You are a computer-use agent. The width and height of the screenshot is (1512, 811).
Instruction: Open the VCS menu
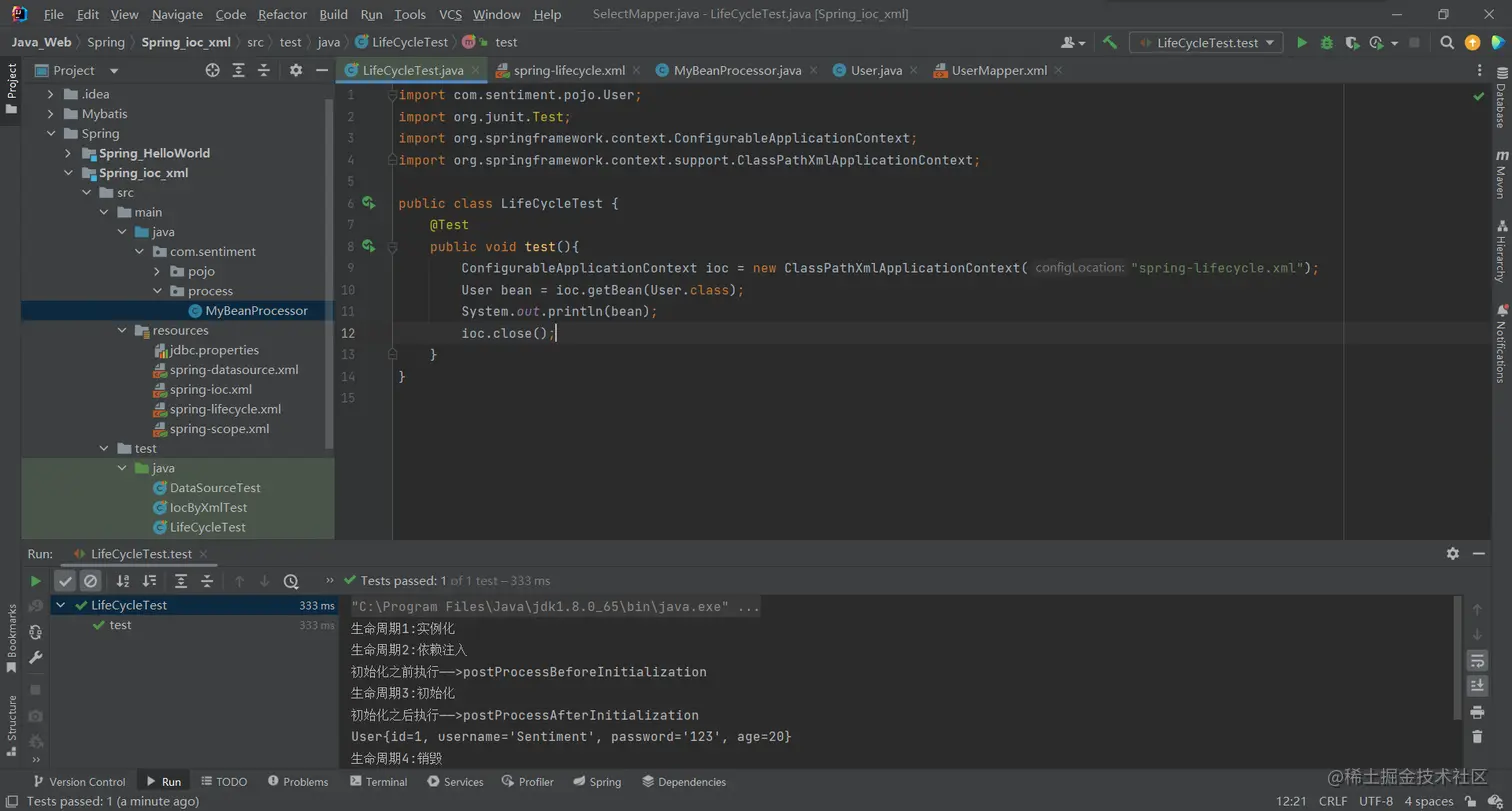tap(450, 15)
